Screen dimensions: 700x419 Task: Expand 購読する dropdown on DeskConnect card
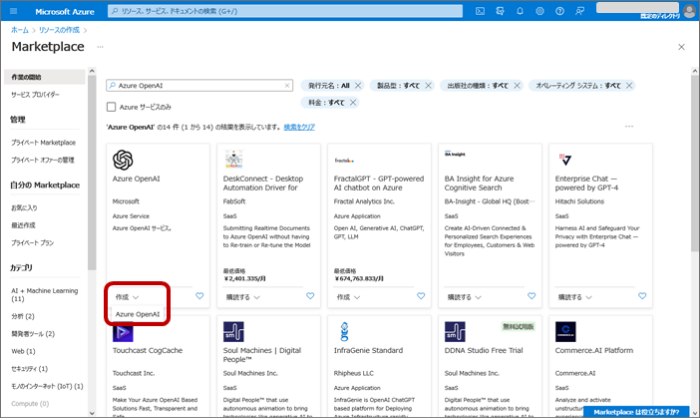[x=243, y=297]
